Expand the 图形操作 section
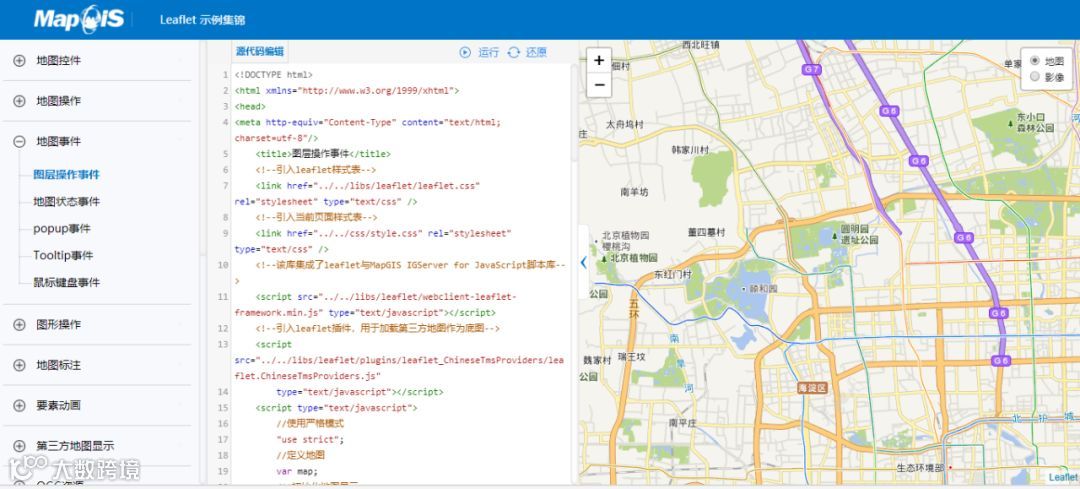The image size is (1080, 489). [x=19, y=324]
